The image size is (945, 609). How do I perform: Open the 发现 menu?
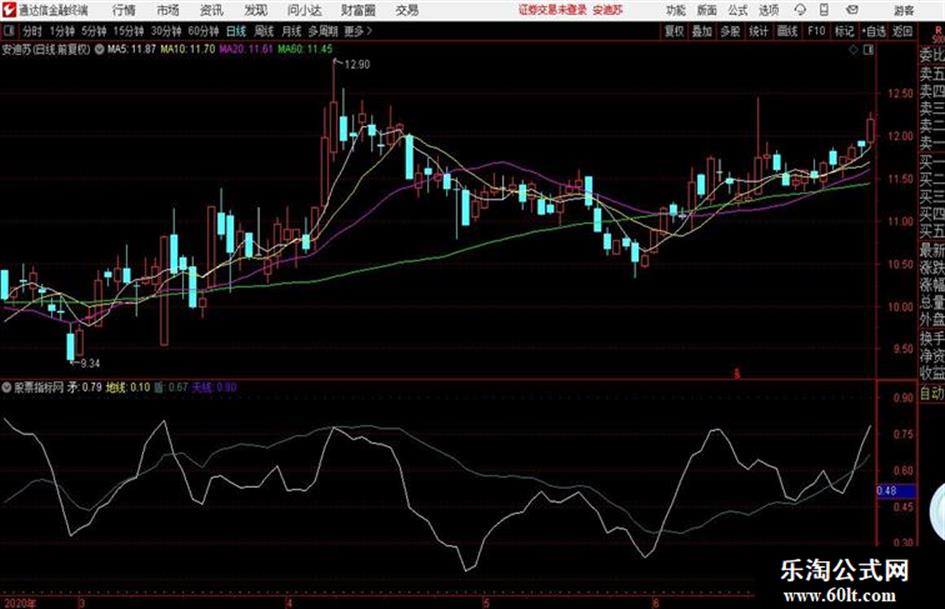pyautogui.click(x=256, y=10)
